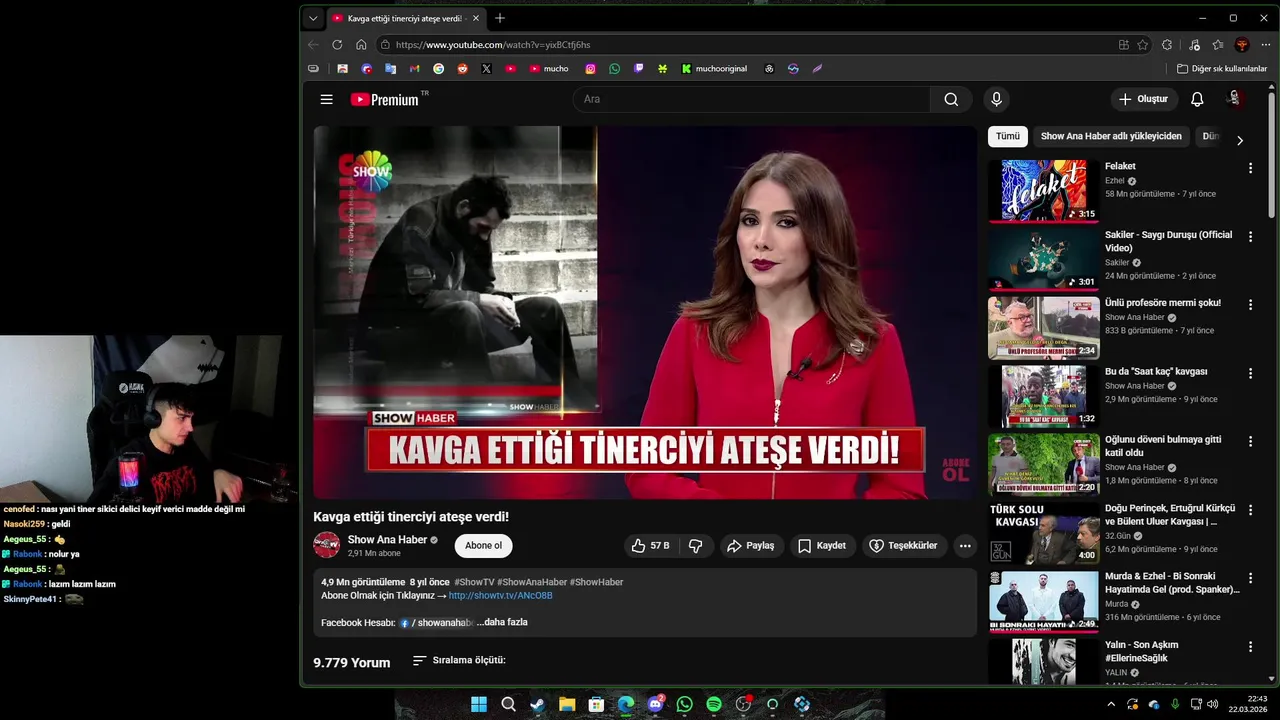The width and height of the screenshot is (1280, 720).
Task: Open the muchooriginal bookmark
Action: pyautogui.click(x=714, y=69)
